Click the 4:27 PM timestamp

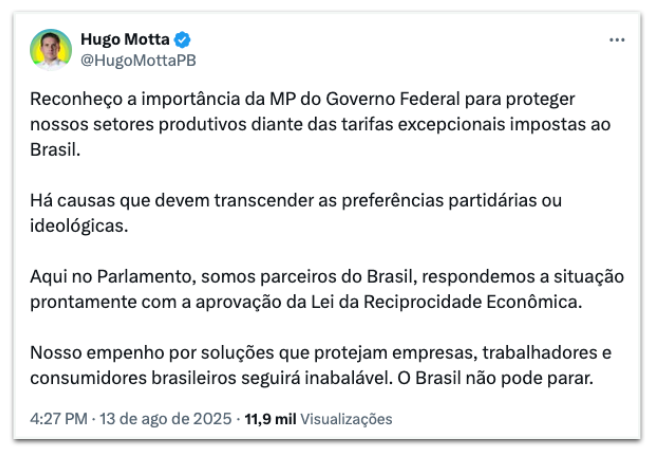click(59, 419)
